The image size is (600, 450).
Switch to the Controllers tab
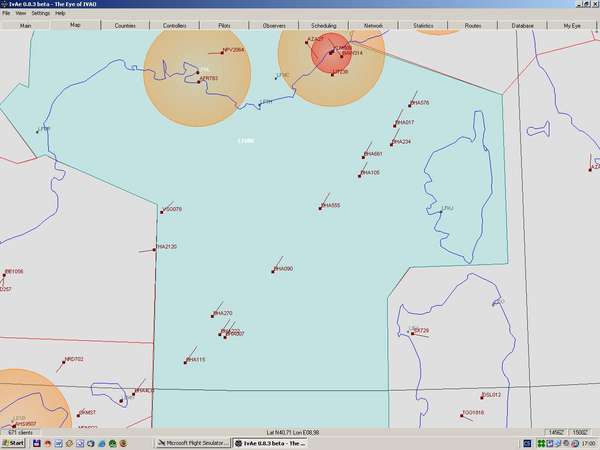[174, 25]
